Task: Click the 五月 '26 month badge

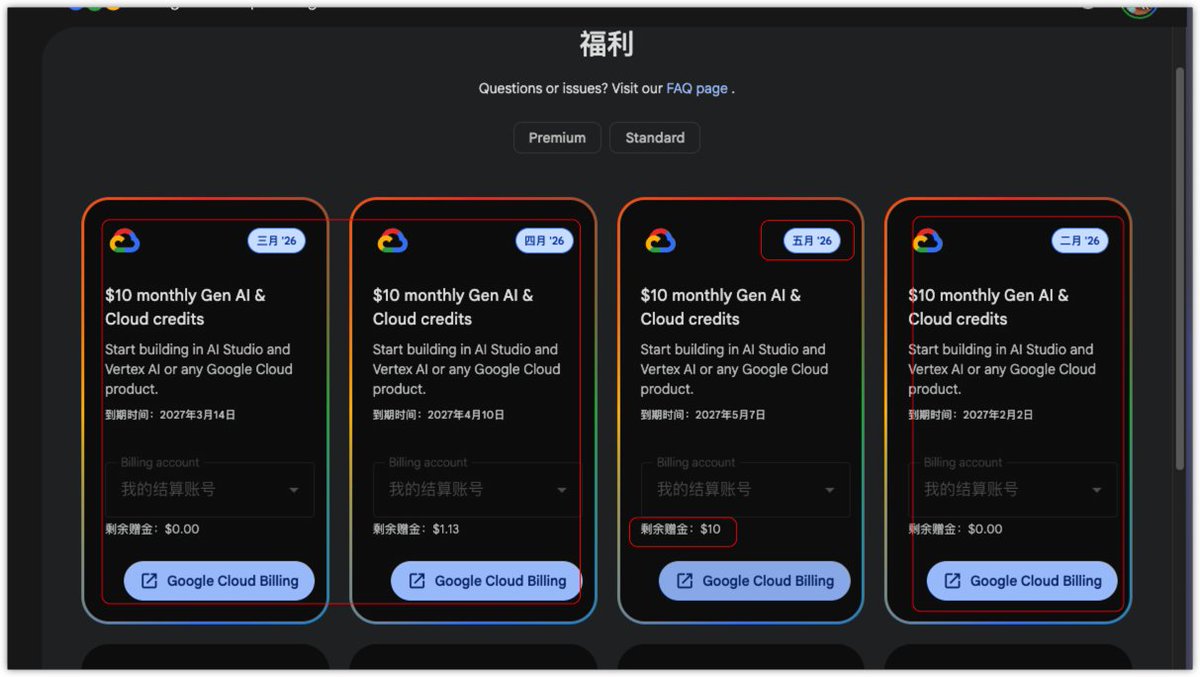Action: [812, 241]
